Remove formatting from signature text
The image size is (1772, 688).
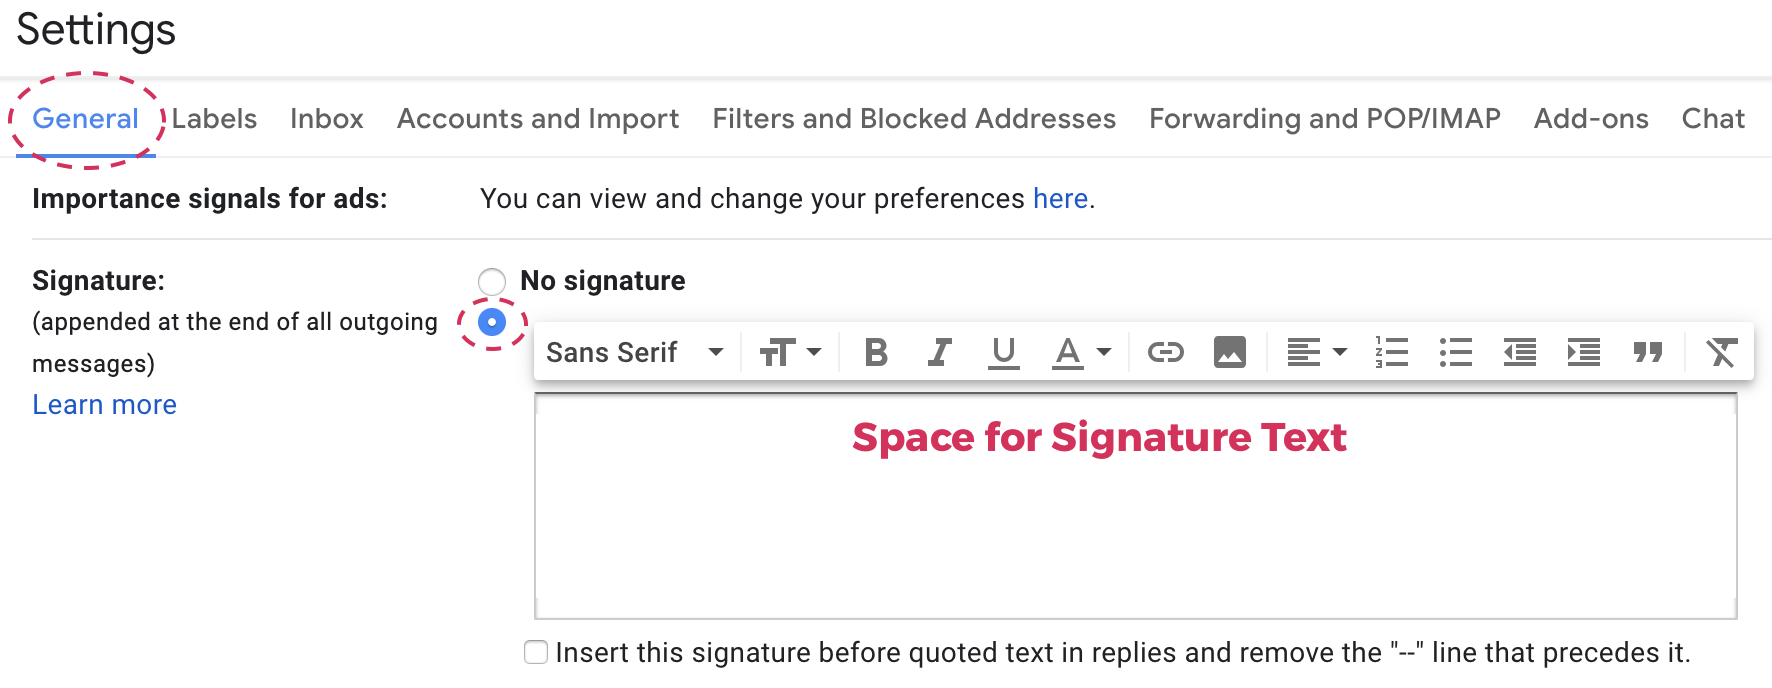click(1719, 352)
